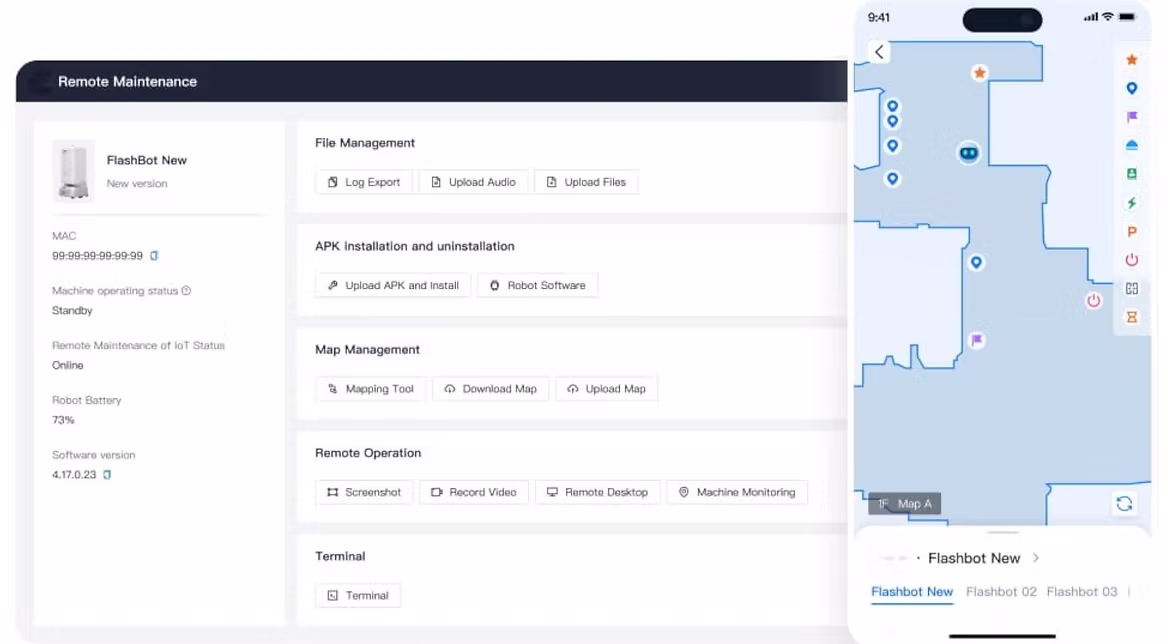Select the orange hourglass icon in the sidebar
The image size is (1168, 644).
(x=1132, y=317)
